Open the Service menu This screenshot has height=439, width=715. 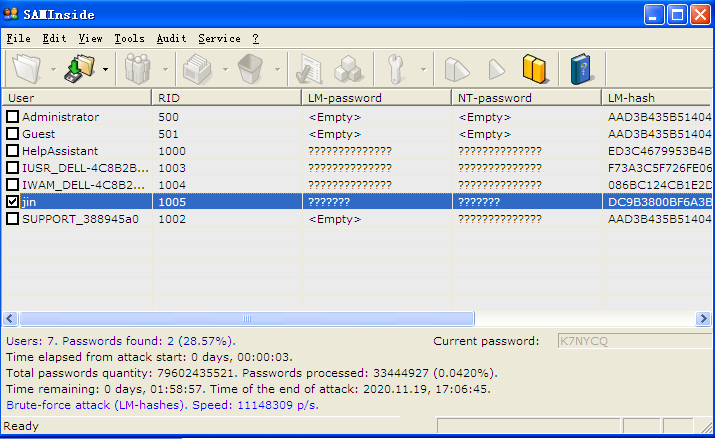(219, 39)
